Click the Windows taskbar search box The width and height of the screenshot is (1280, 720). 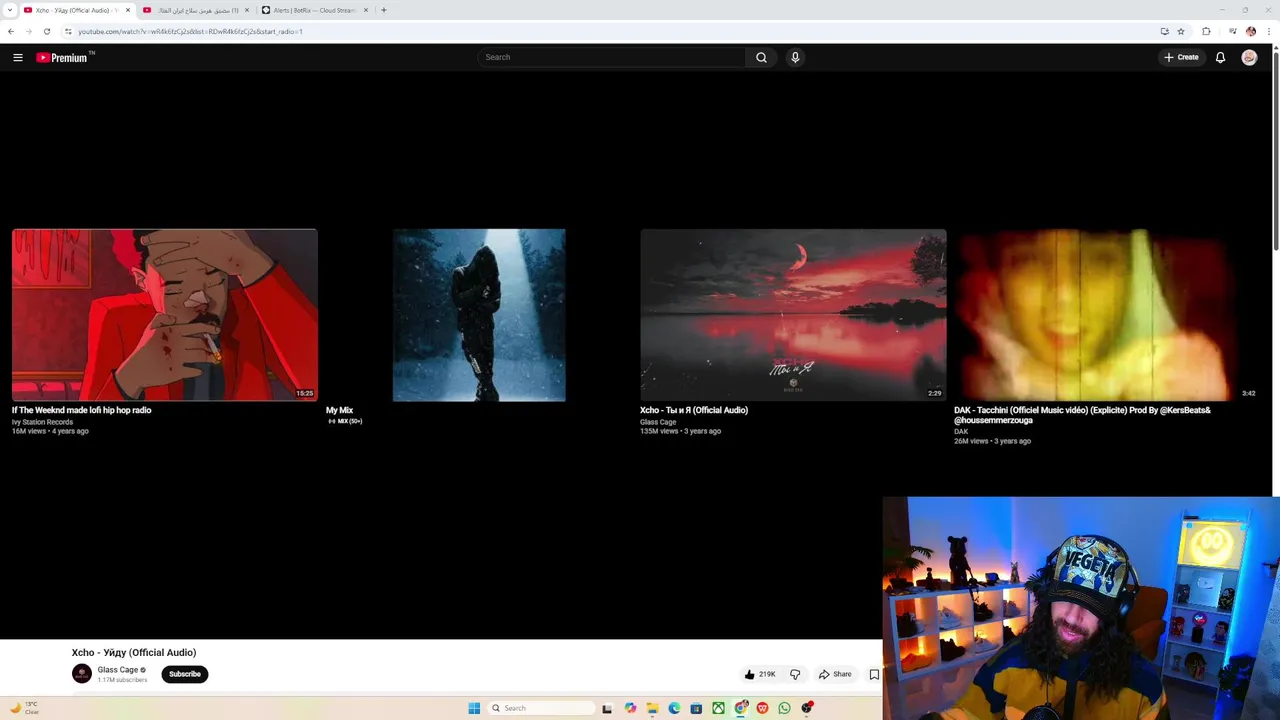click(540, 708)
